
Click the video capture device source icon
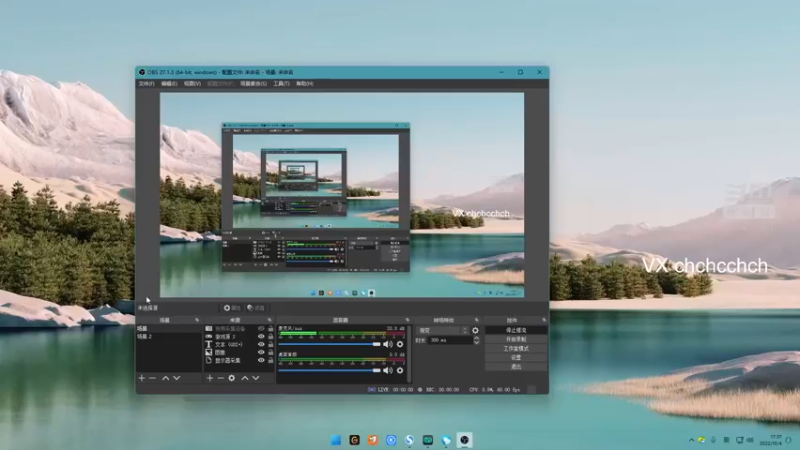pyautogui.click(x=209, y=329)
